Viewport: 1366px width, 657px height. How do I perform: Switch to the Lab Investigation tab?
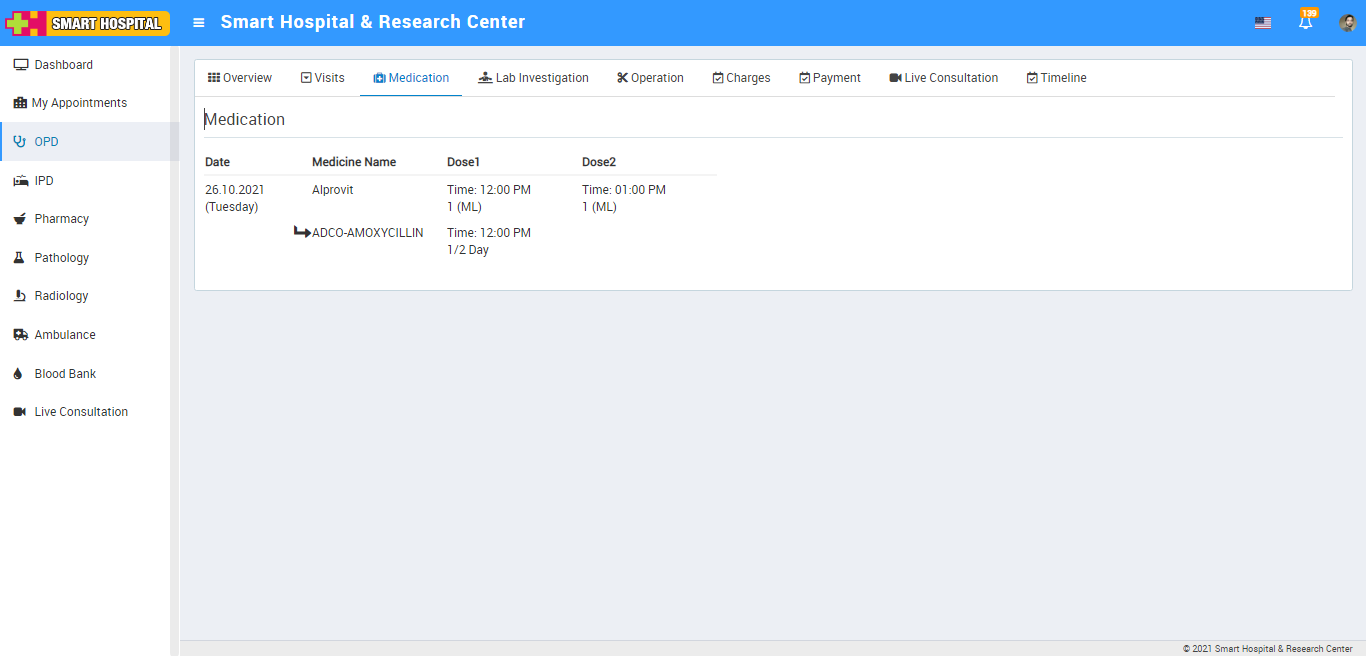534,78
